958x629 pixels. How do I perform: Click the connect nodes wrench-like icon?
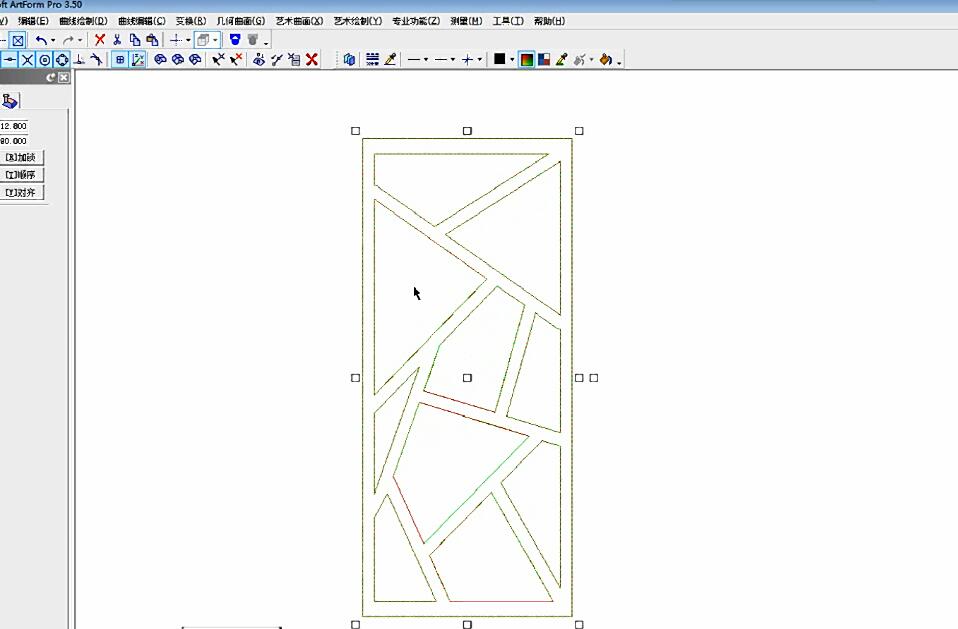pos(277,60)
